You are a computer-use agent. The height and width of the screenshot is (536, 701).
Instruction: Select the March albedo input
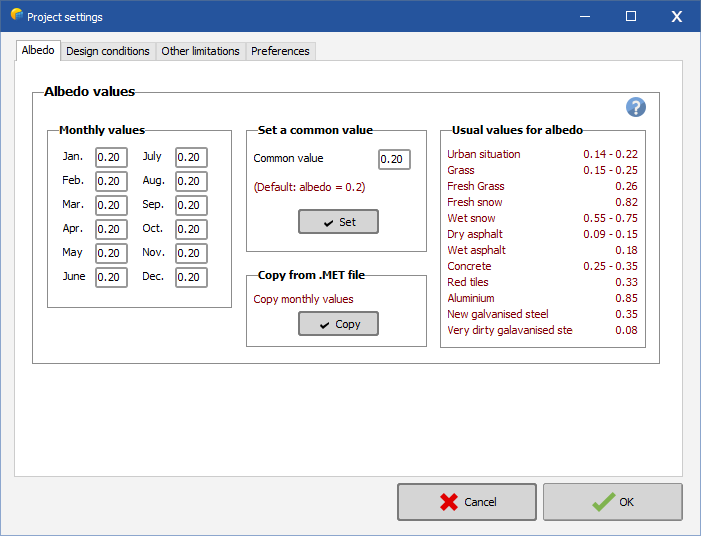point(111,205)
